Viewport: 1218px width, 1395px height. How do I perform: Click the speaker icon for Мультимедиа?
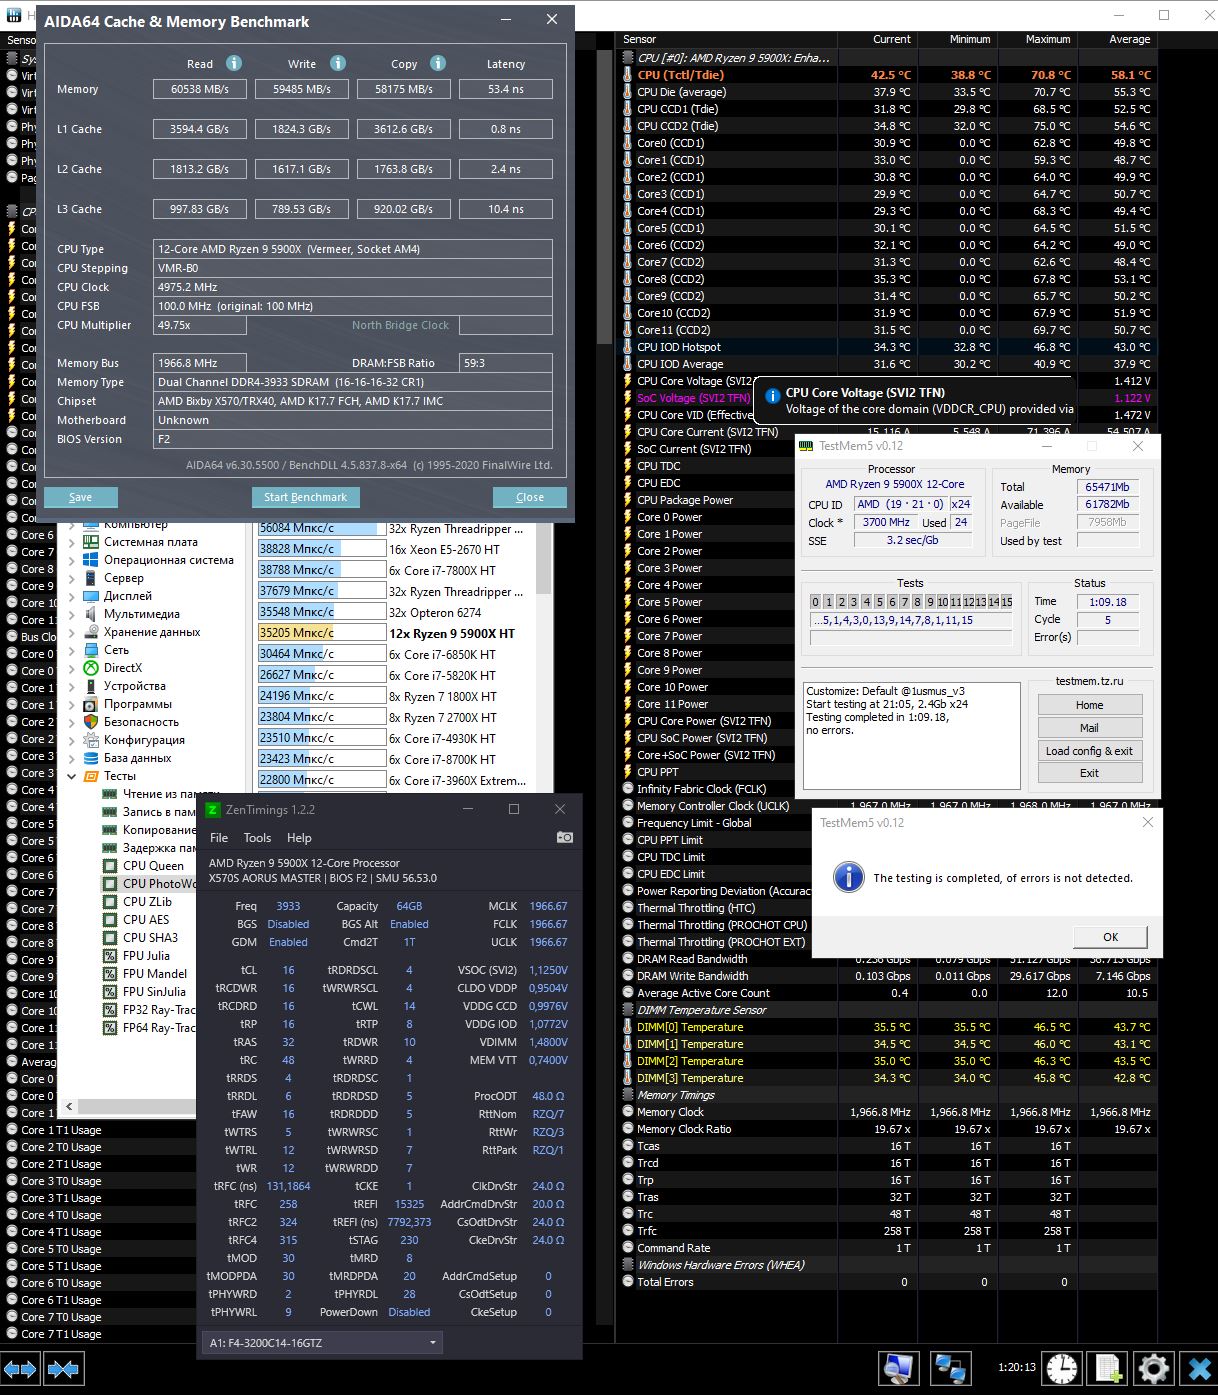(91, 614)
